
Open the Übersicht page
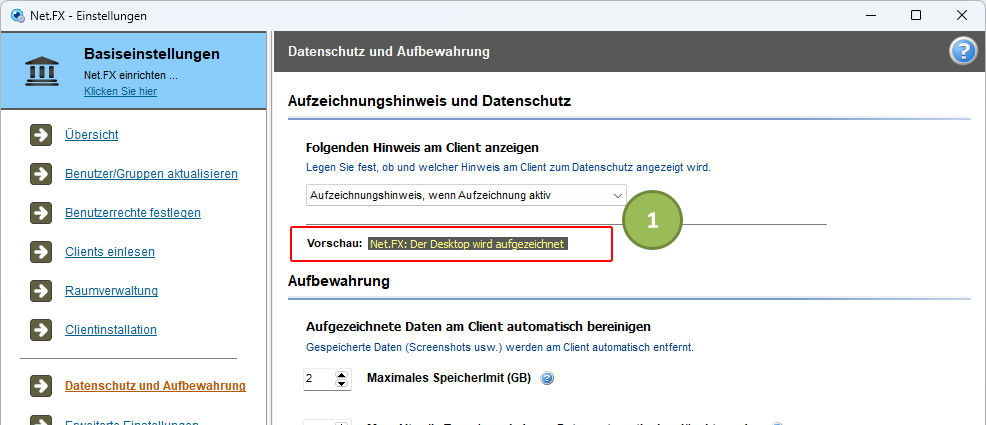click(92, 135)
